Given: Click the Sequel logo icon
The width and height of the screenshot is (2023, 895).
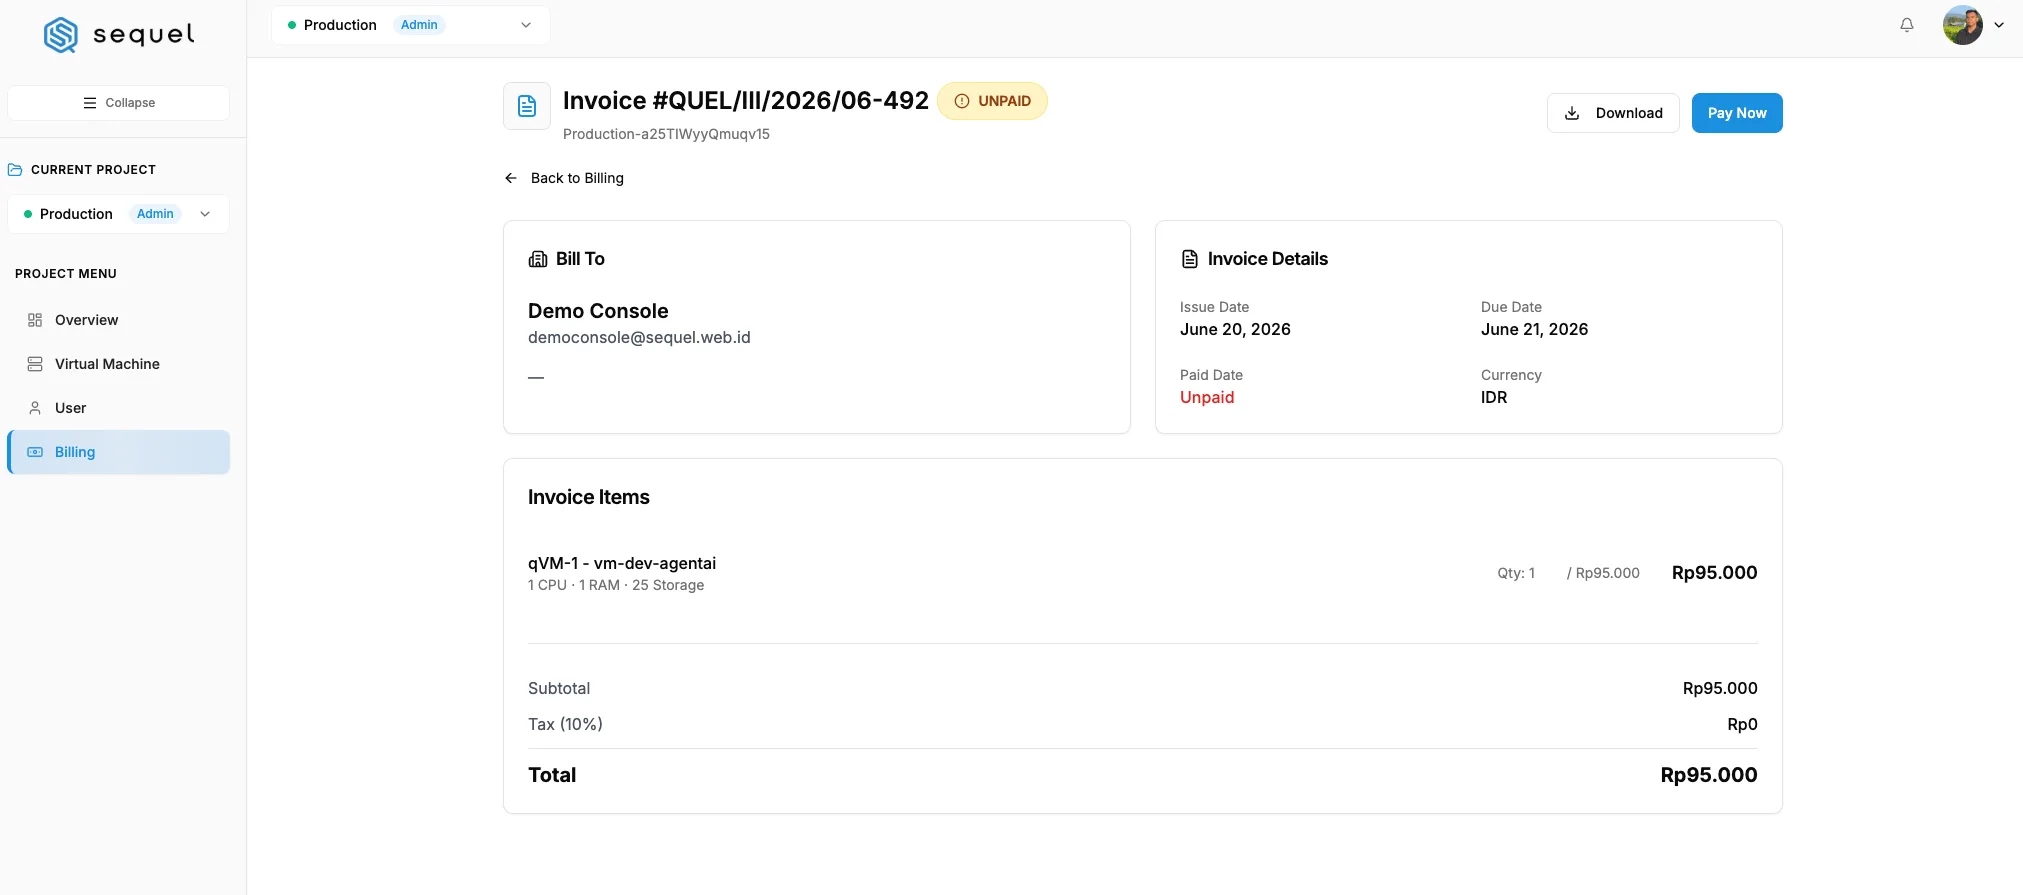Looking at the screenshot, I should click(x=61, y=35).
